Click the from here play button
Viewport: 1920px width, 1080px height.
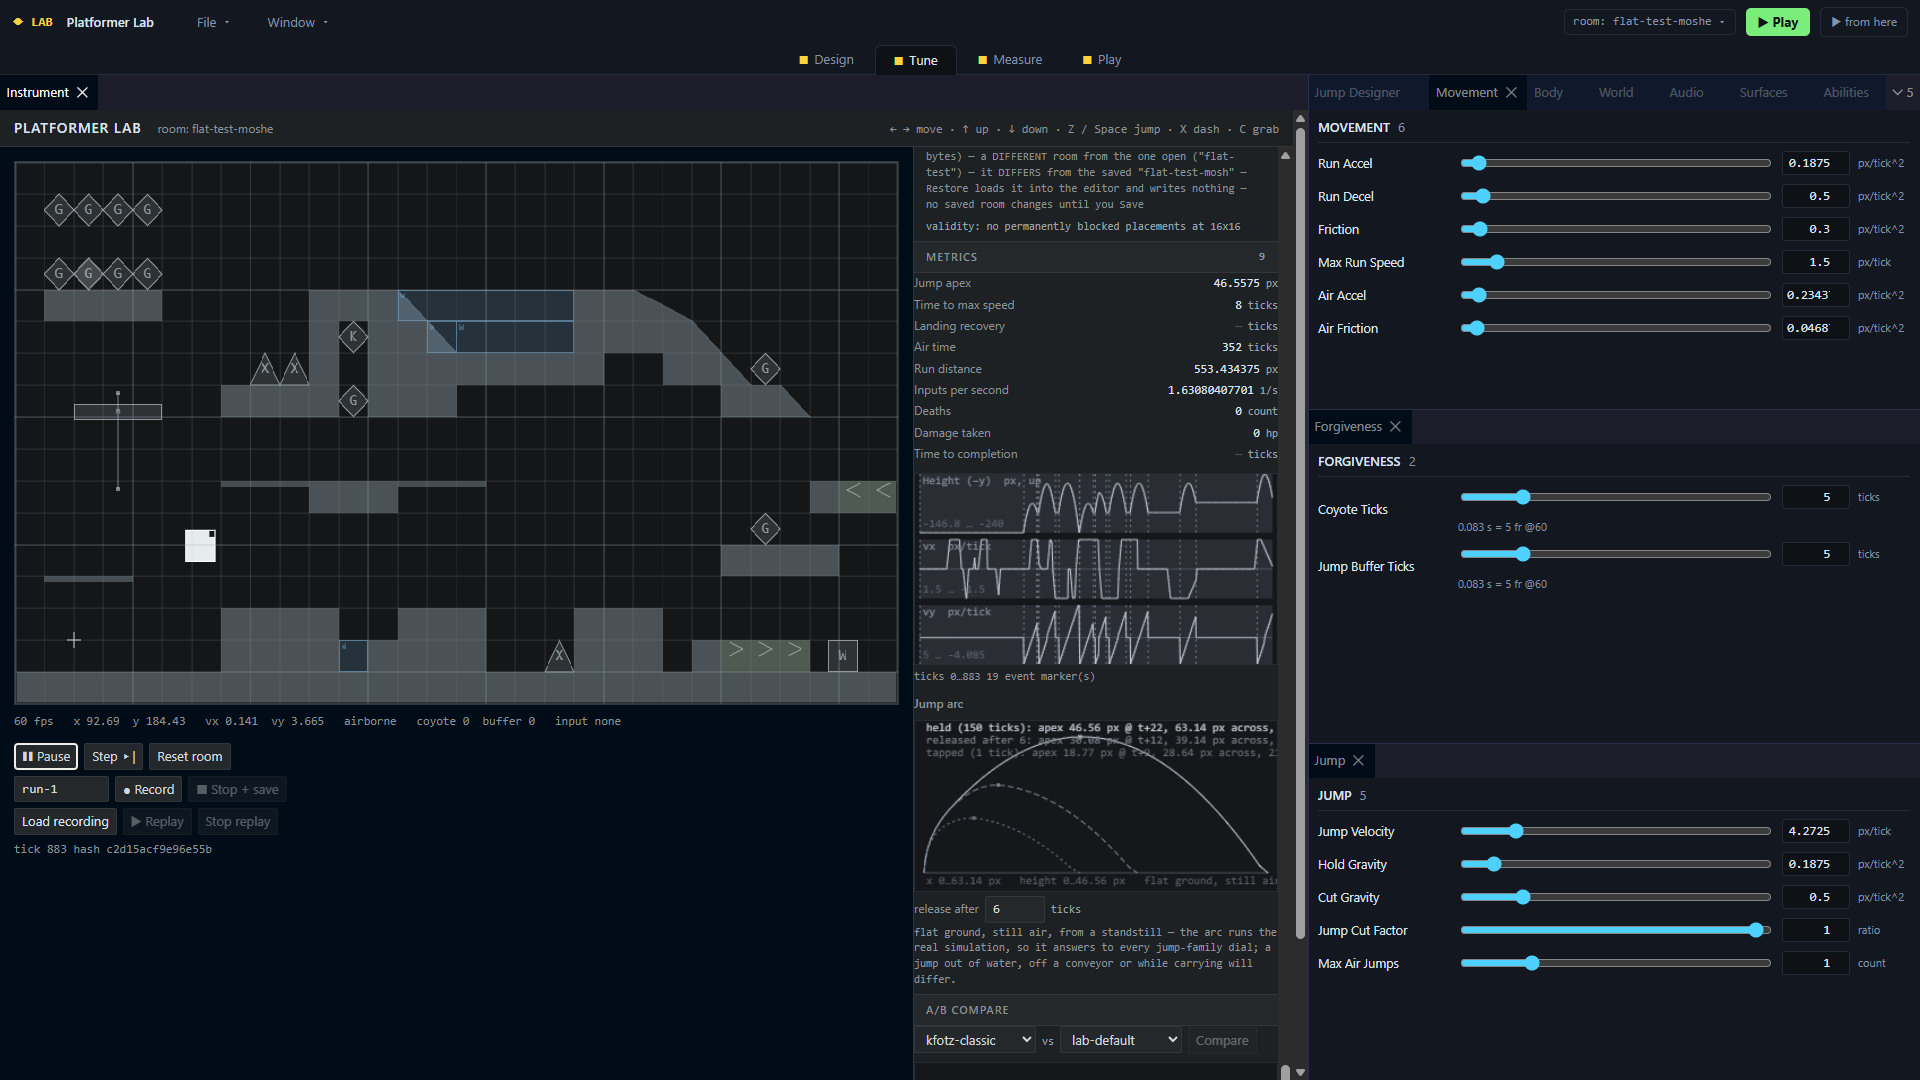[x=1864, y=22]
